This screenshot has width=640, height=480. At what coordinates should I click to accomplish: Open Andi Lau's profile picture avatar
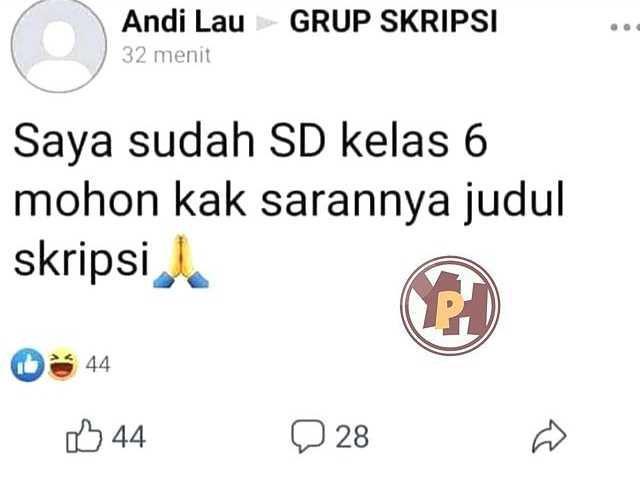[x=58, y=46]
